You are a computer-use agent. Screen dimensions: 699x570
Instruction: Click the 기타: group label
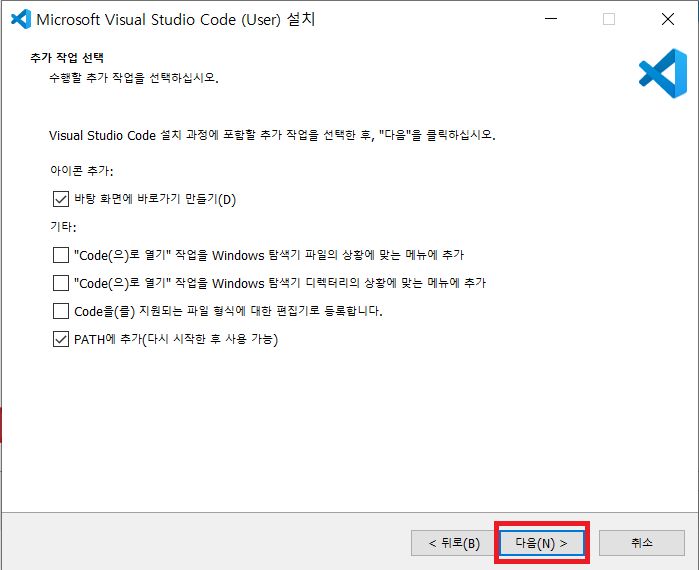tap(63, 227)
